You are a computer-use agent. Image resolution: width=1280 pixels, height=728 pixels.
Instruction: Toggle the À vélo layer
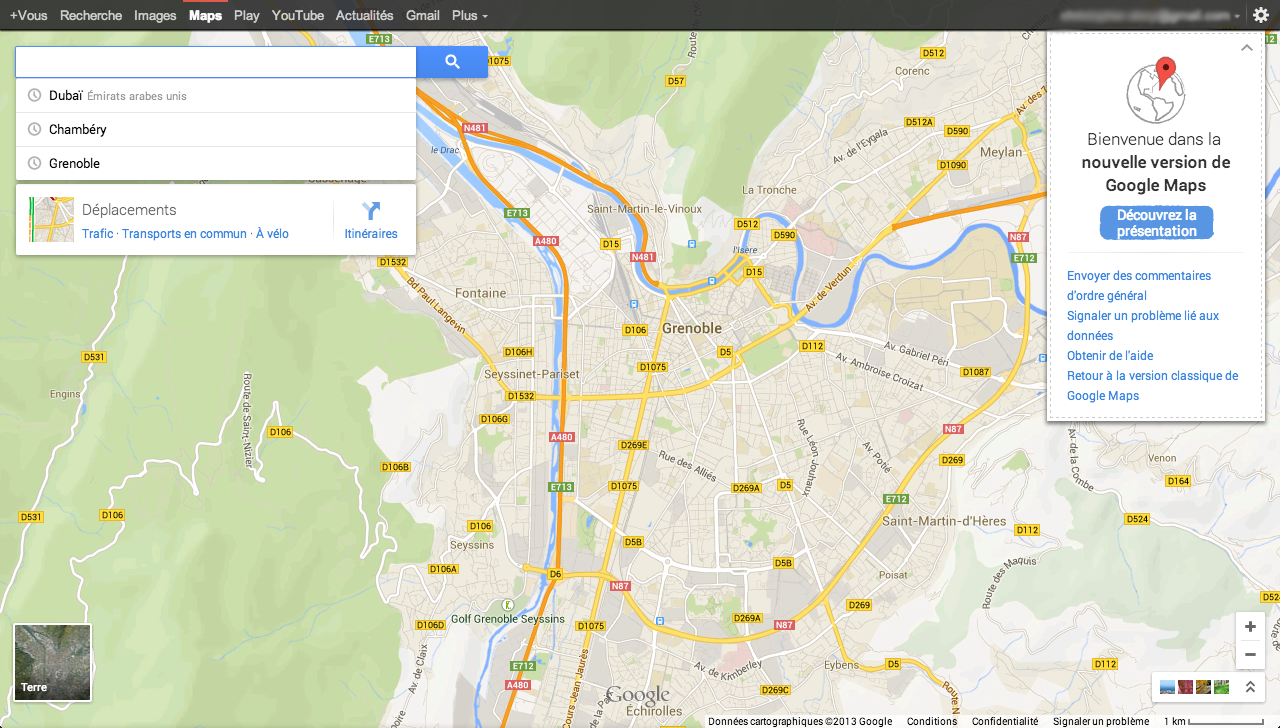tap(272, 234)
